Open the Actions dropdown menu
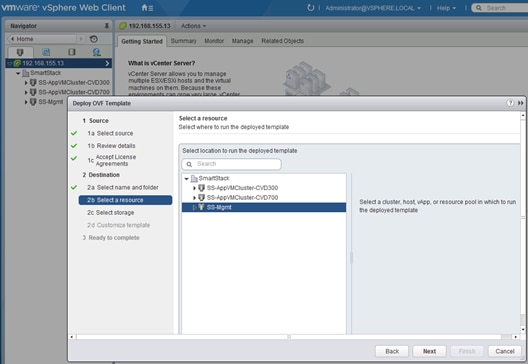This screenshot has height=364, width=528. pyautogui.click(x=193, y=26)
